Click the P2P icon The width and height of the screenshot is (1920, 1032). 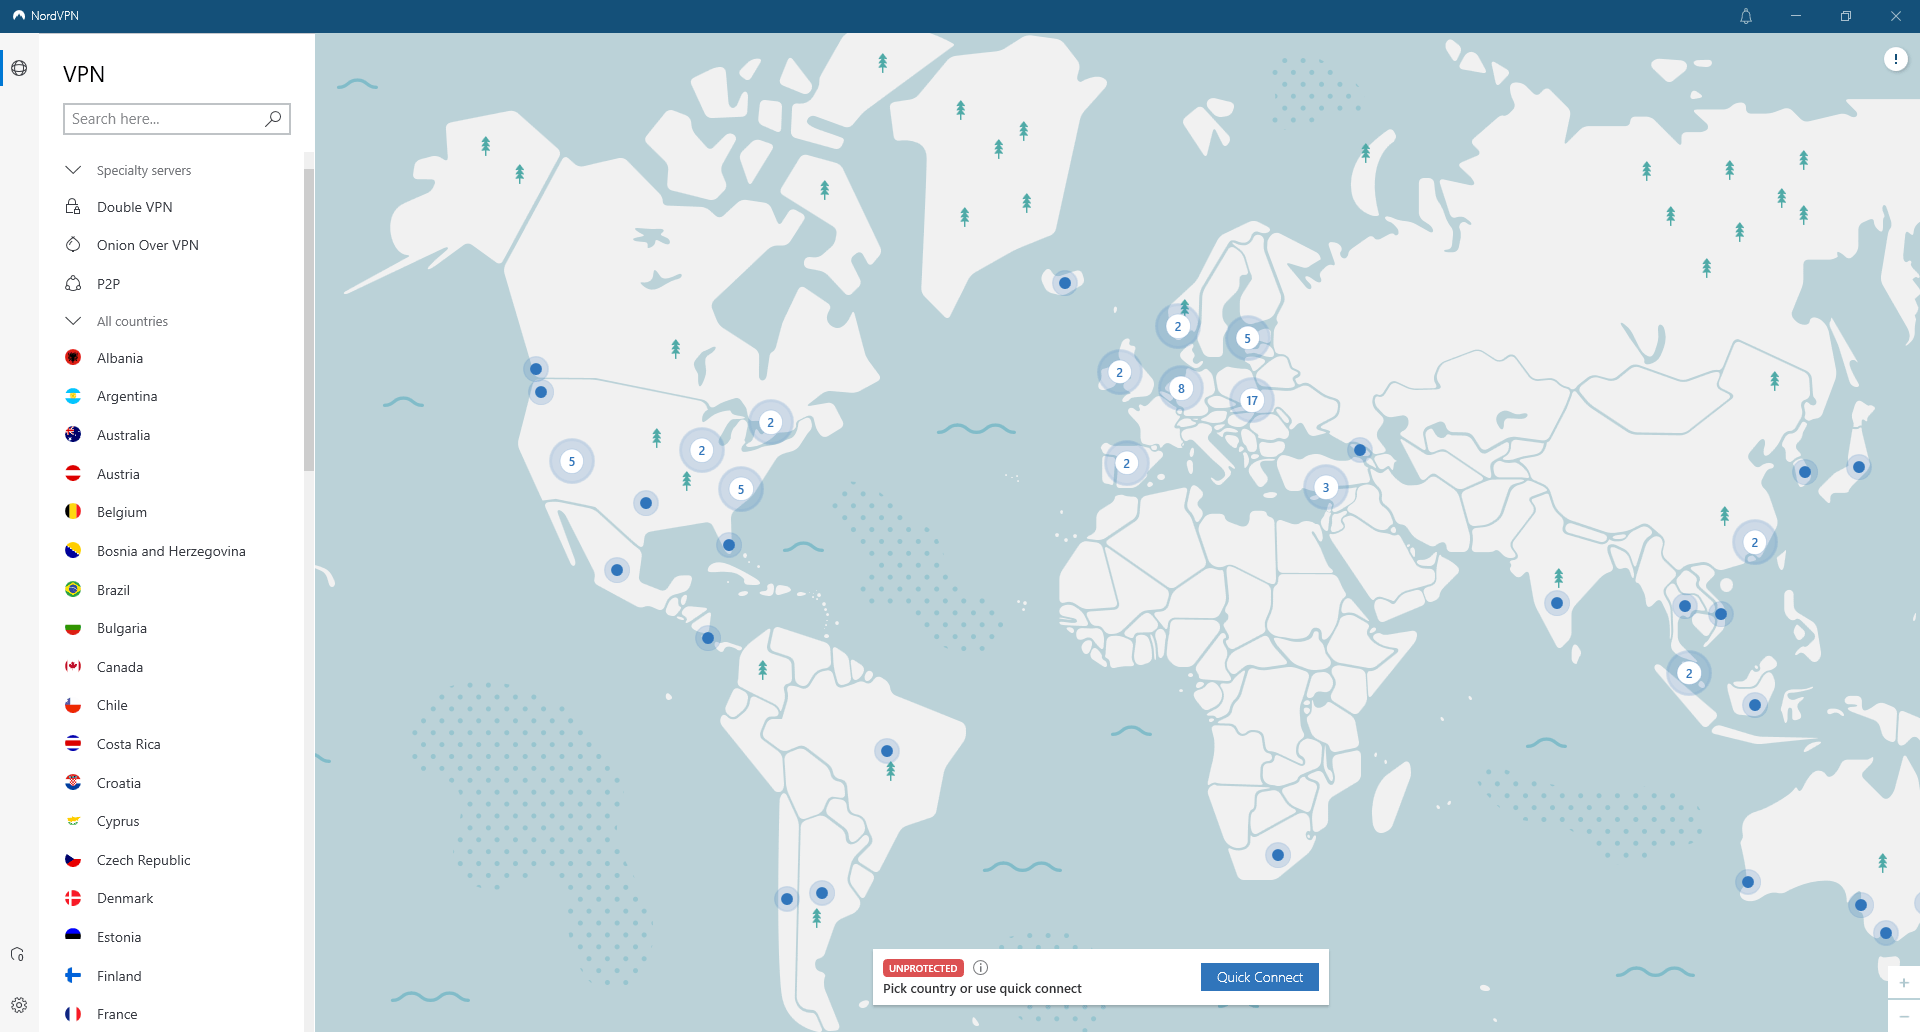pyautogui.click(x=73, y=284)
